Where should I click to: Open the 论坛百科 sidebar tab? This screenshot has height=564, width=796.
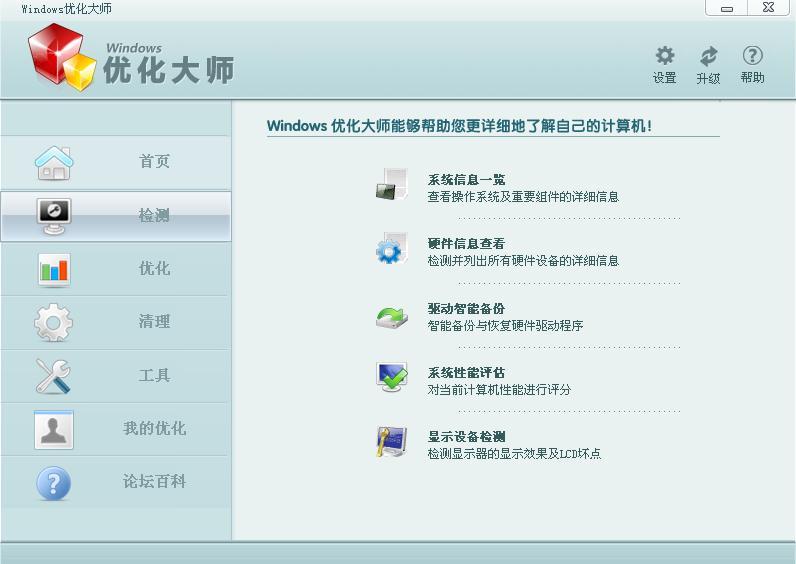pyautogui.click(x=116, y=482)
